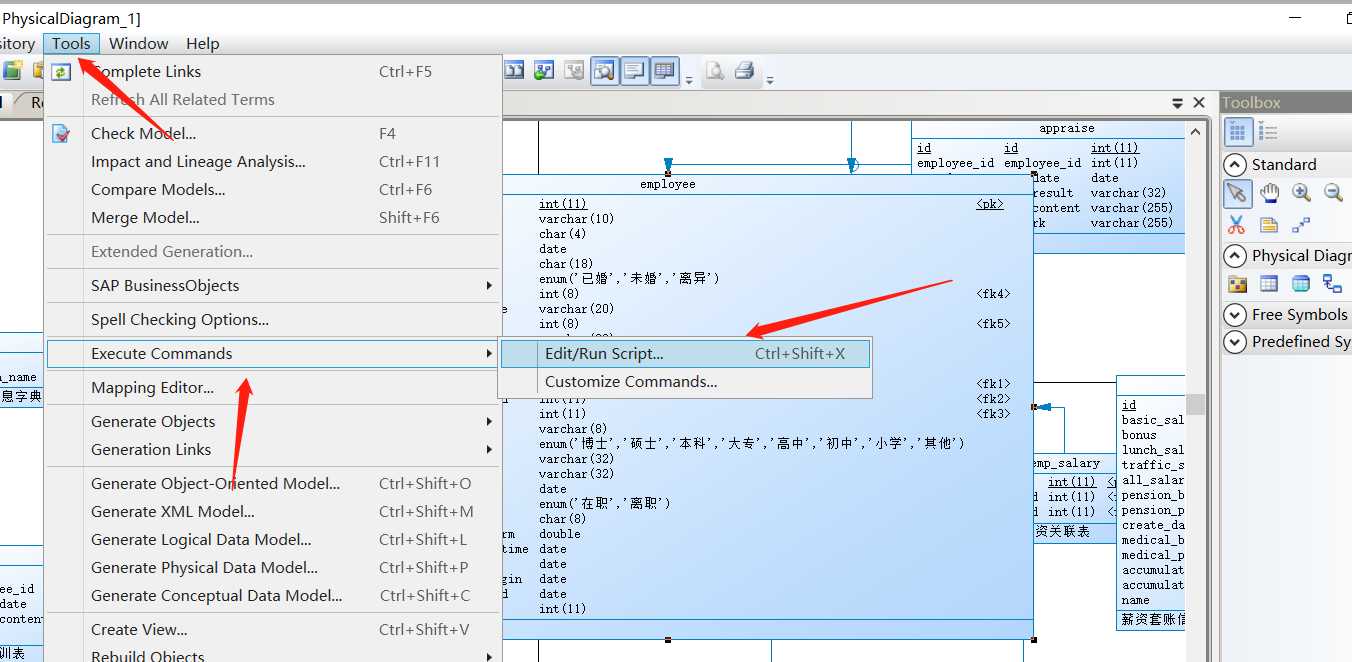This screenshot has height=662, width=1352.
Task: Select the Reference tool in Toolbox
Action: click(1333, 284)
